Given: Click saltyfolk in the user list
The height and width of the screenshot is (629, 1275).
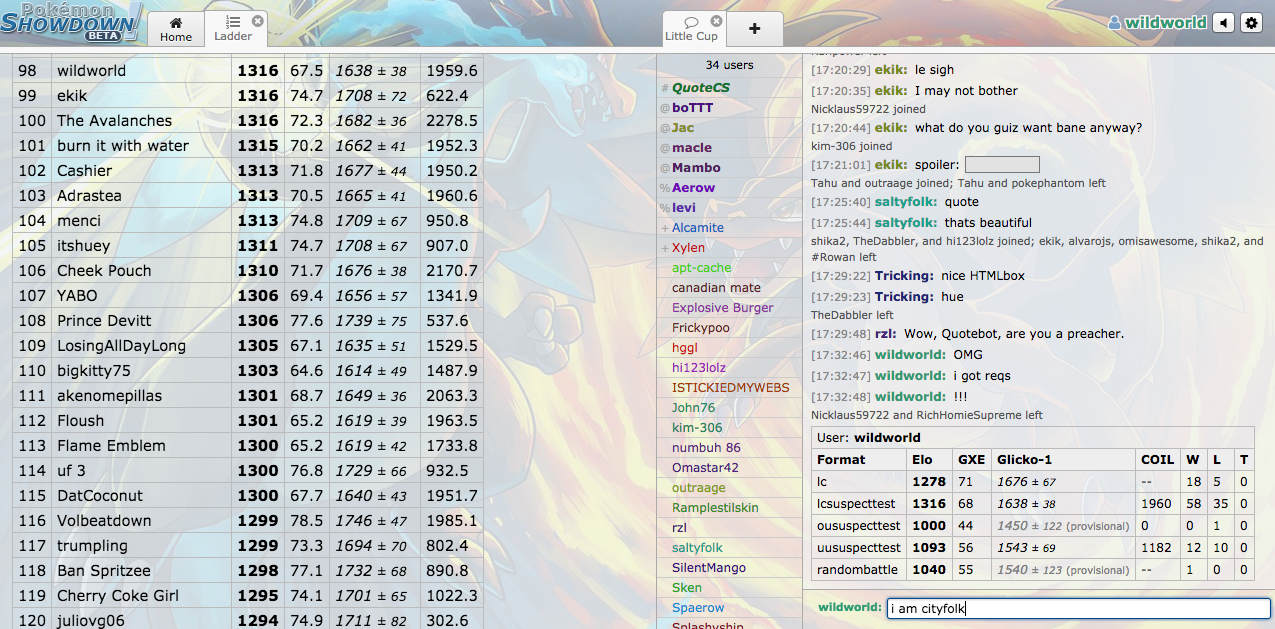Looking at the screenshot, I should coord(697,548).
